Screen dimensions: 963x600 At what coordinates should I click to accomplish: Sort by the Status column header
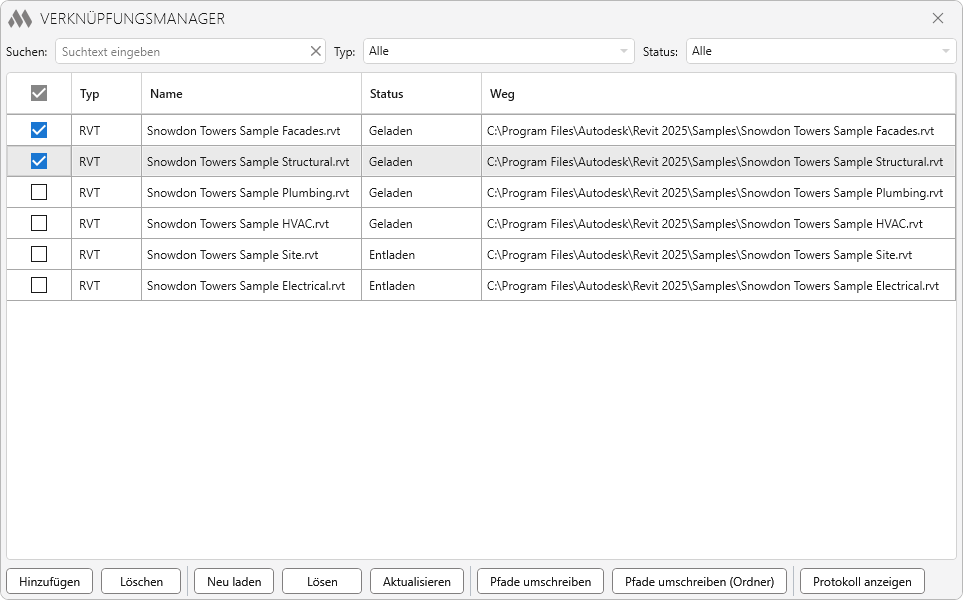coord(420,94)
